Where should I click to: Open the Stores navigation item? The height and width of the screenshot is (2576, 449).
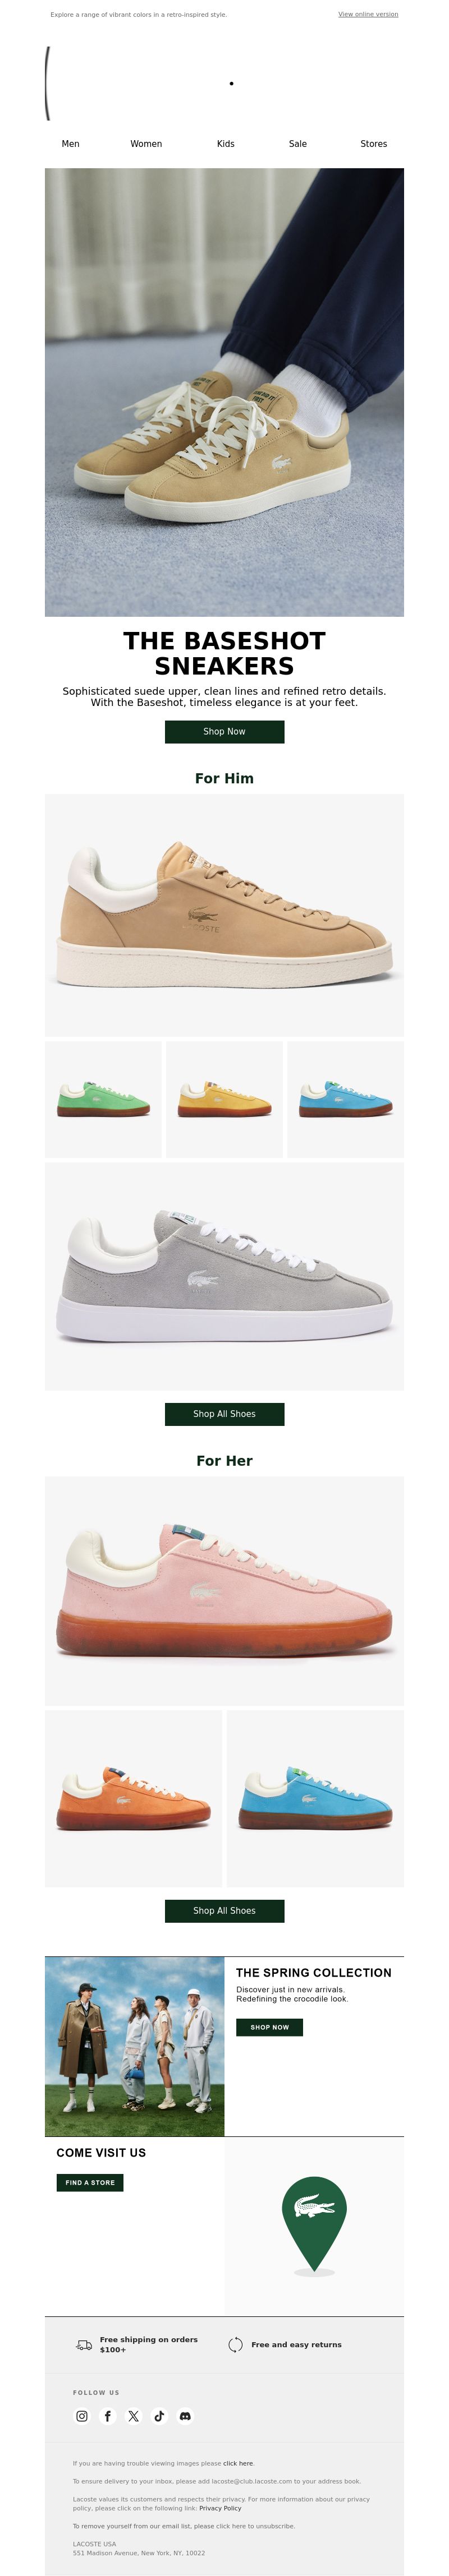tap(374, 144)
